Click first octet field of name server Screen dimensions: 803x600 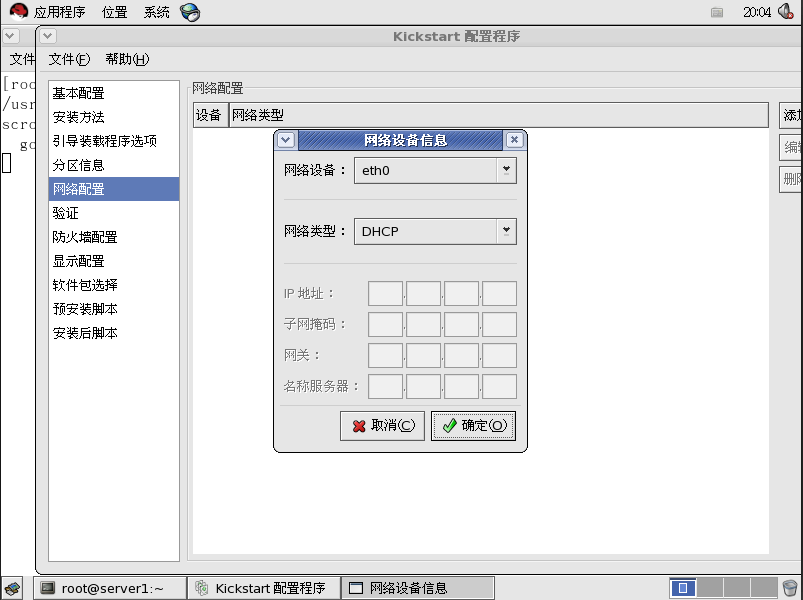[x=385, y=387]
